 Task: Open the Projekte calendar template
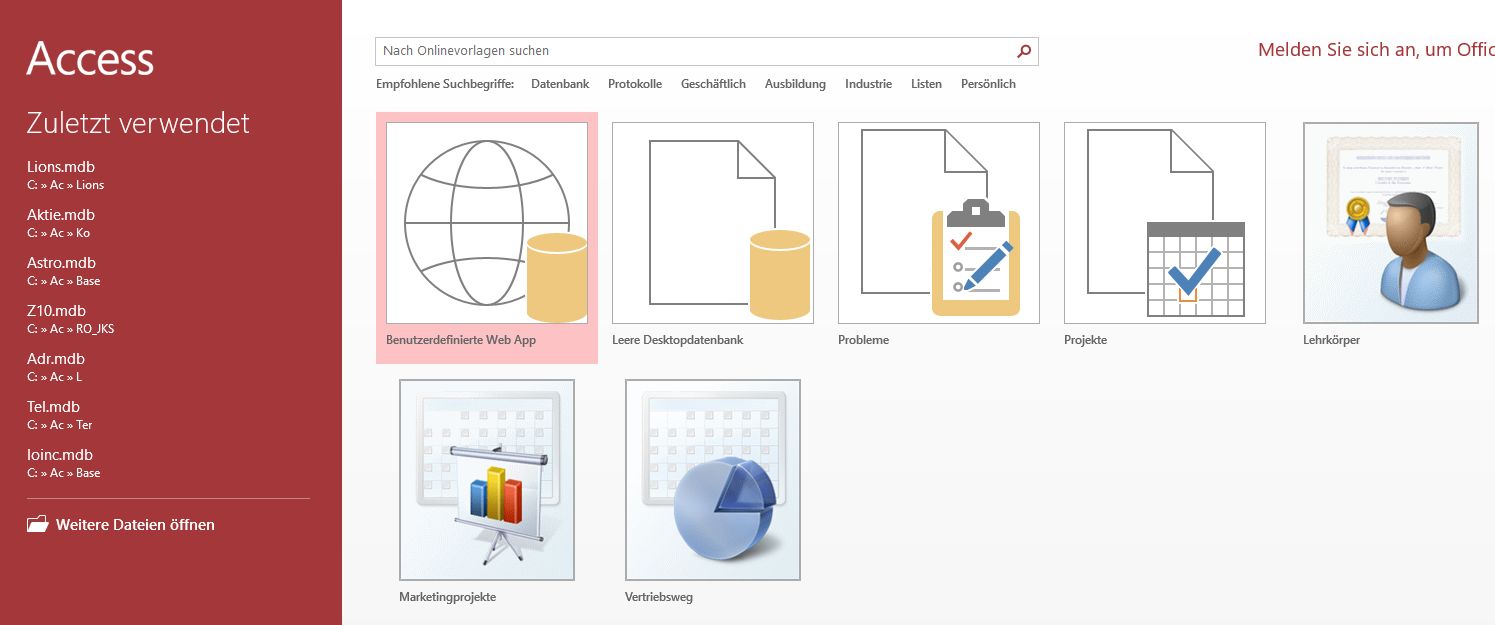coord(1165,223)
